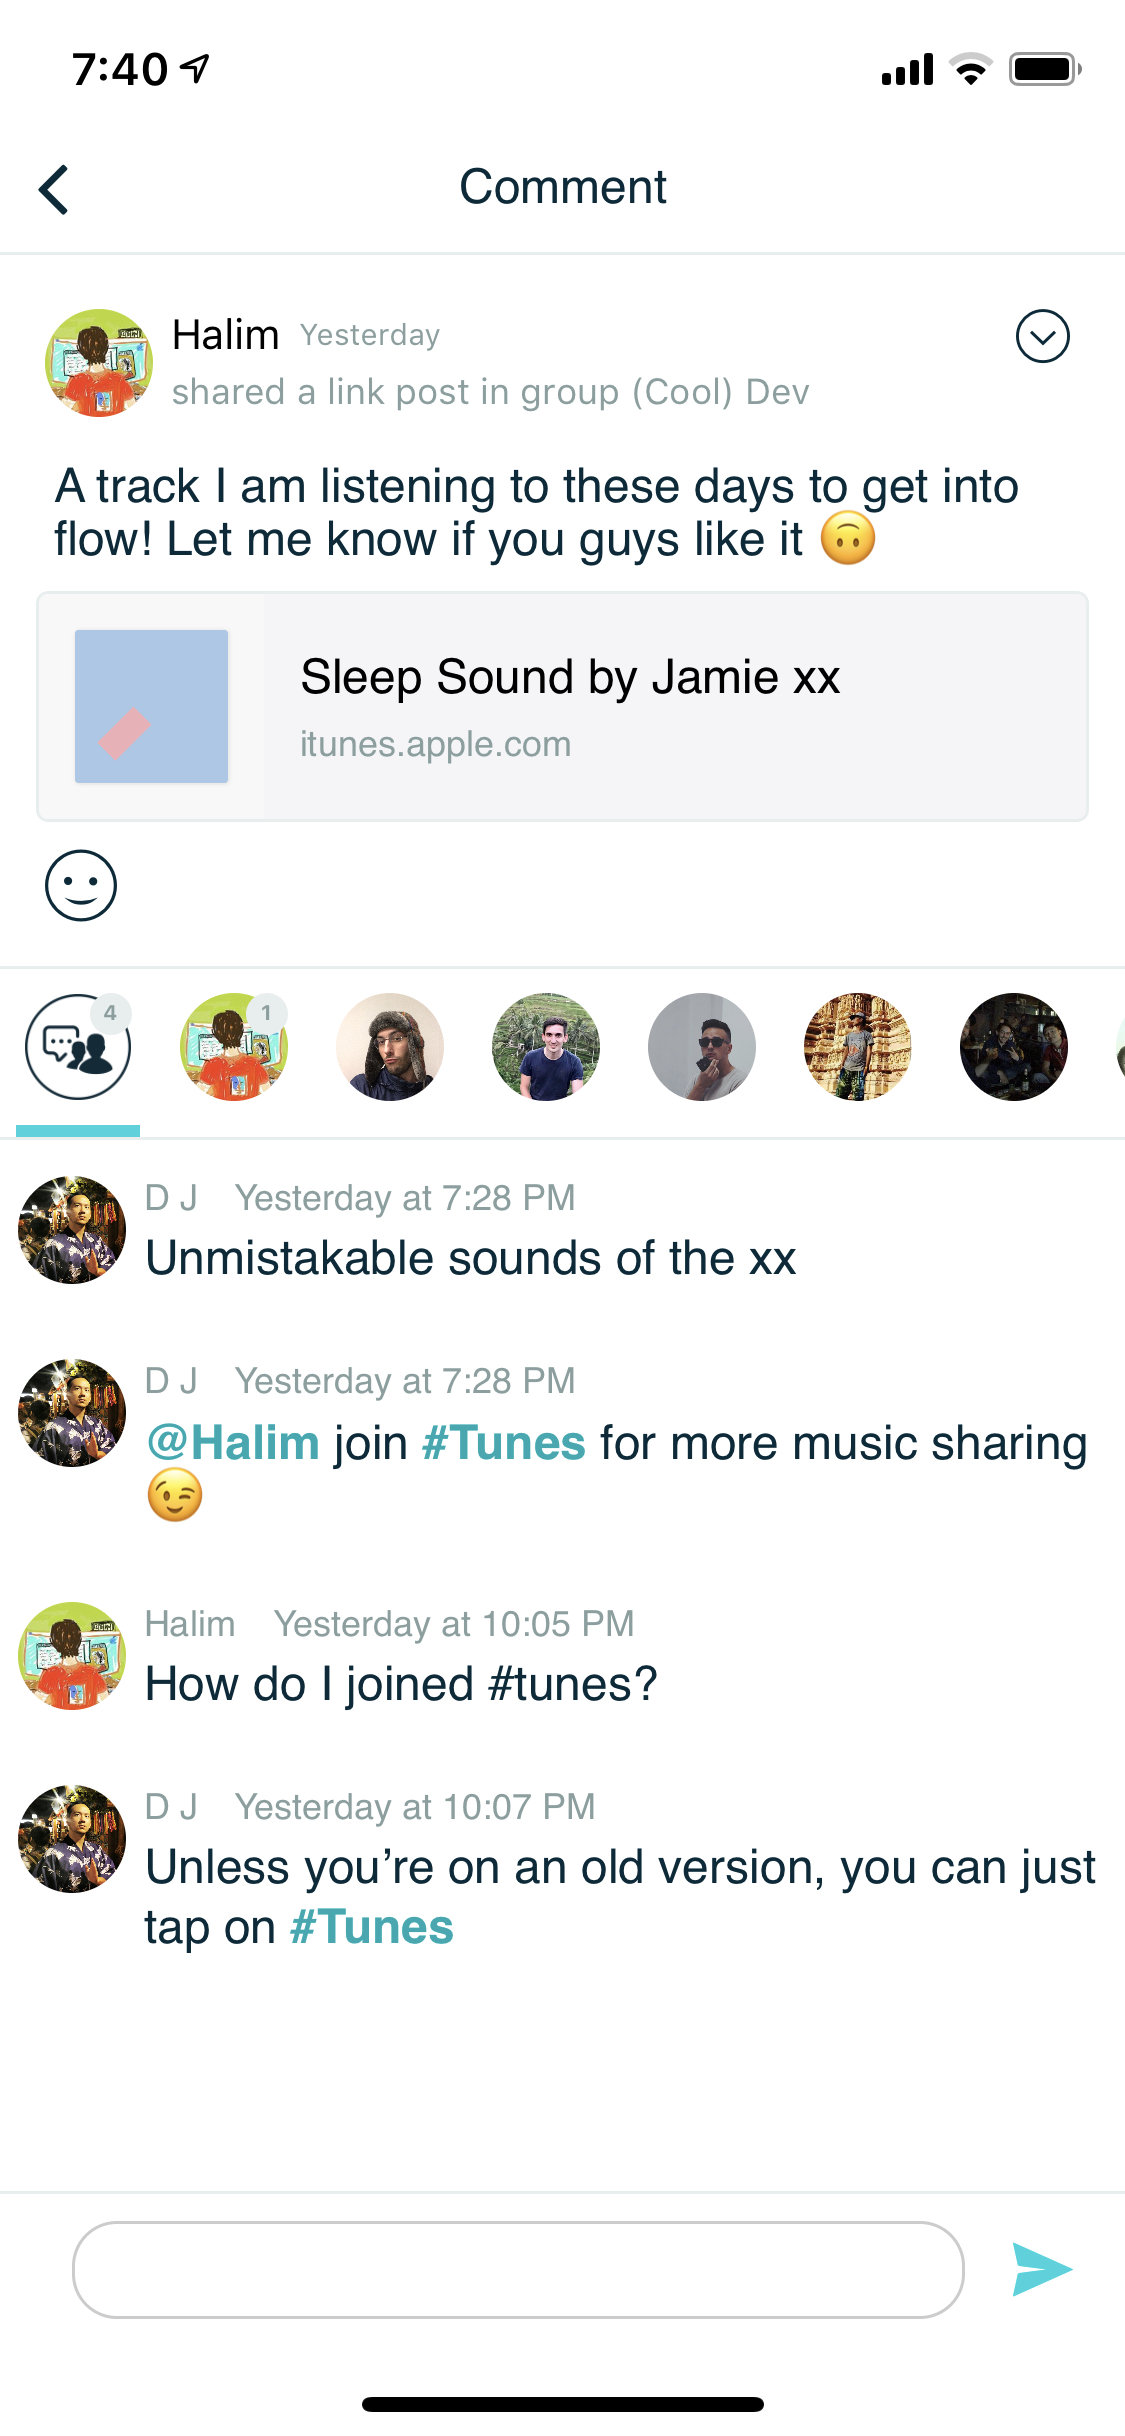The width and height of the screenshot is (1125, 2436).
Task: Tap Halim's avatar beside the #tunes question
Action: click(72, 1656)
